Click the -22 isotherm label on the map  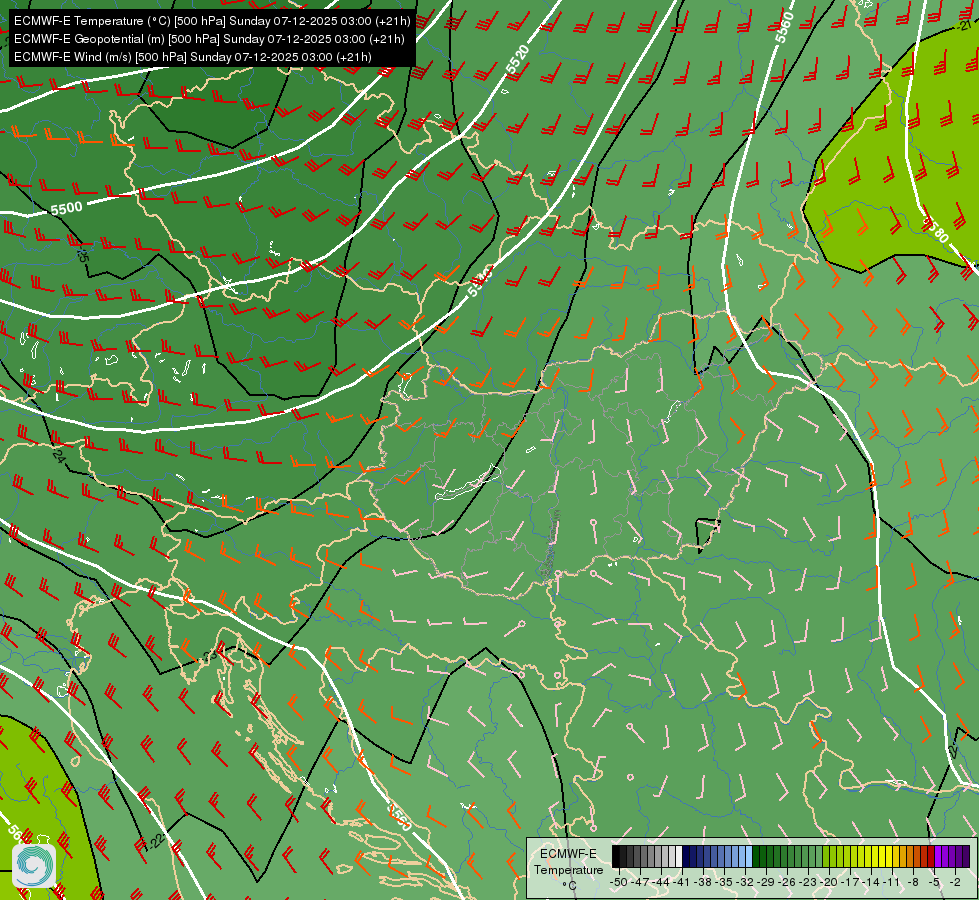(x=155, y=841)
